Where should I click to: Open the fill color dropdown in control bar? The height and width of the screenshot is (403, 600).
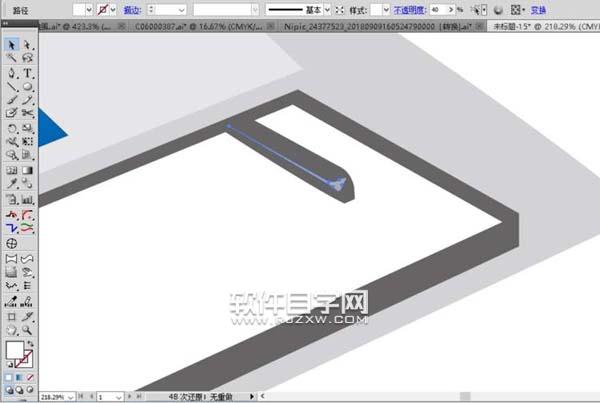89,10
